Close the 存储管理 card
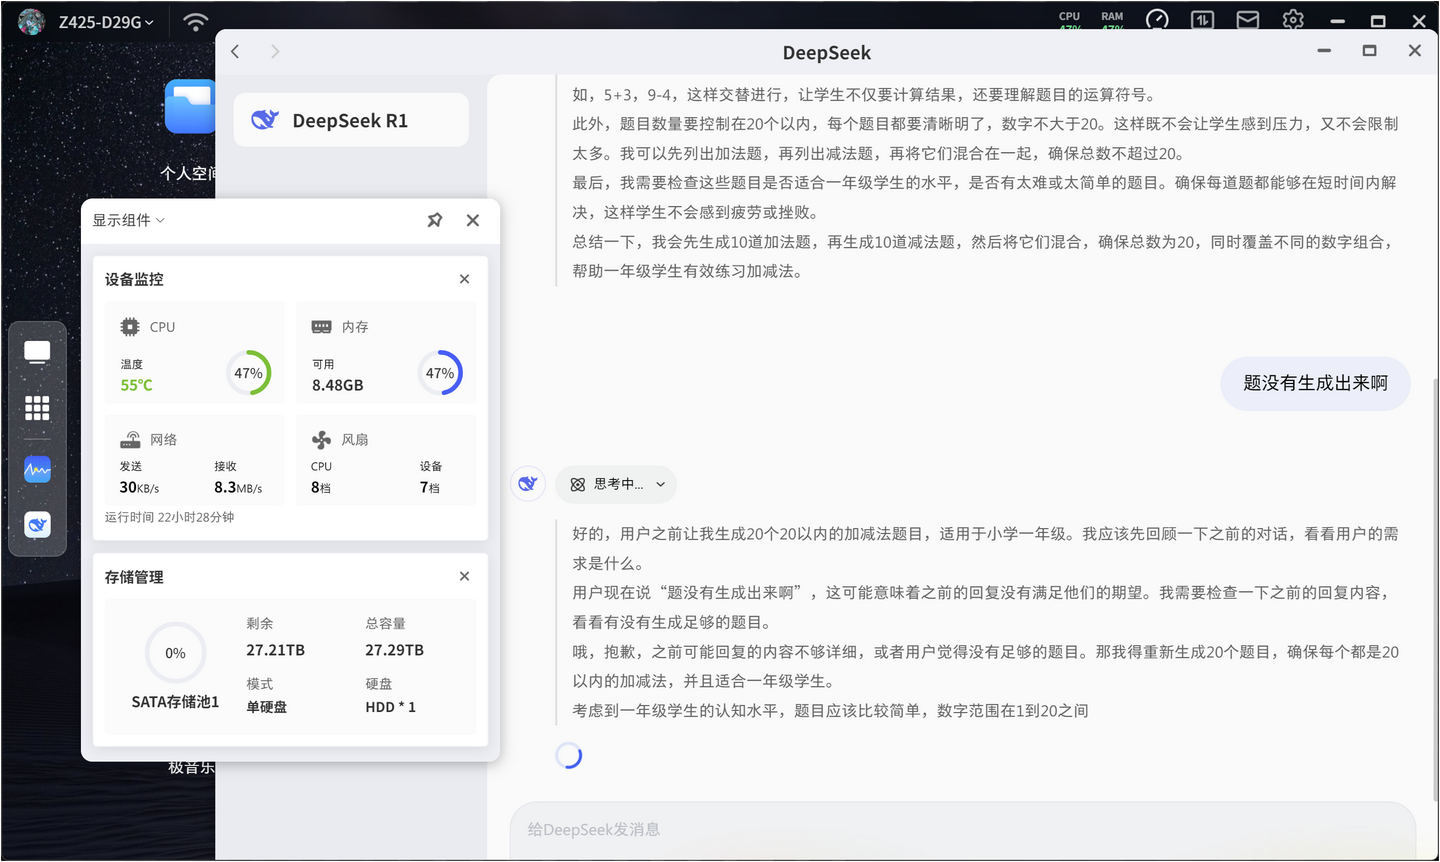Screen dimensions: 1440x862 click(x=464, y=576)
